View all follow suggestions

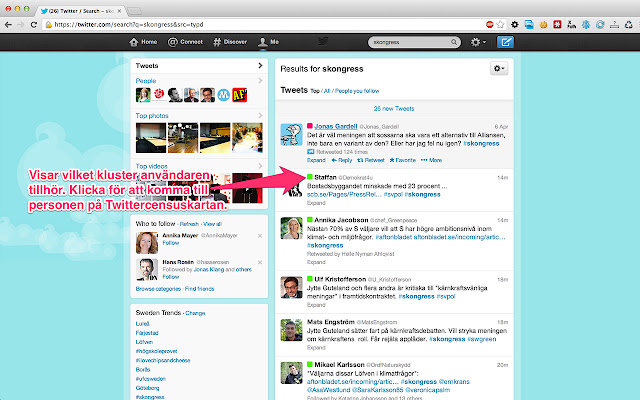212,224
